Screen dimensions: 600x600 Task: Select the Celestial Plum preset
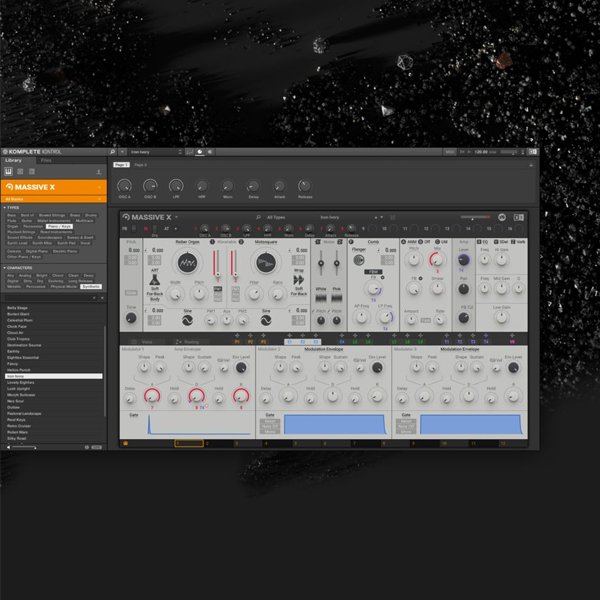[54, 320]
